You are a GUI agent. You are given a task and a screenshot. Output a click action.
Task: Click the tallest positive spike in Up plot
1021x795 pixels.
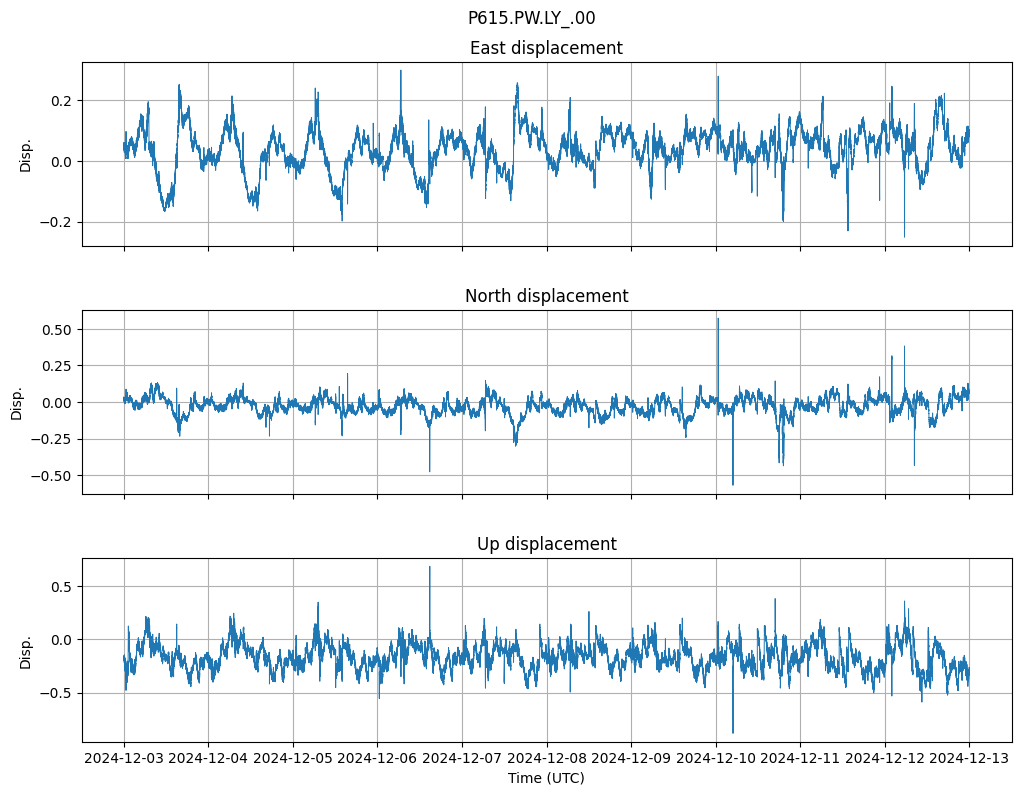(x=430, y=568)
